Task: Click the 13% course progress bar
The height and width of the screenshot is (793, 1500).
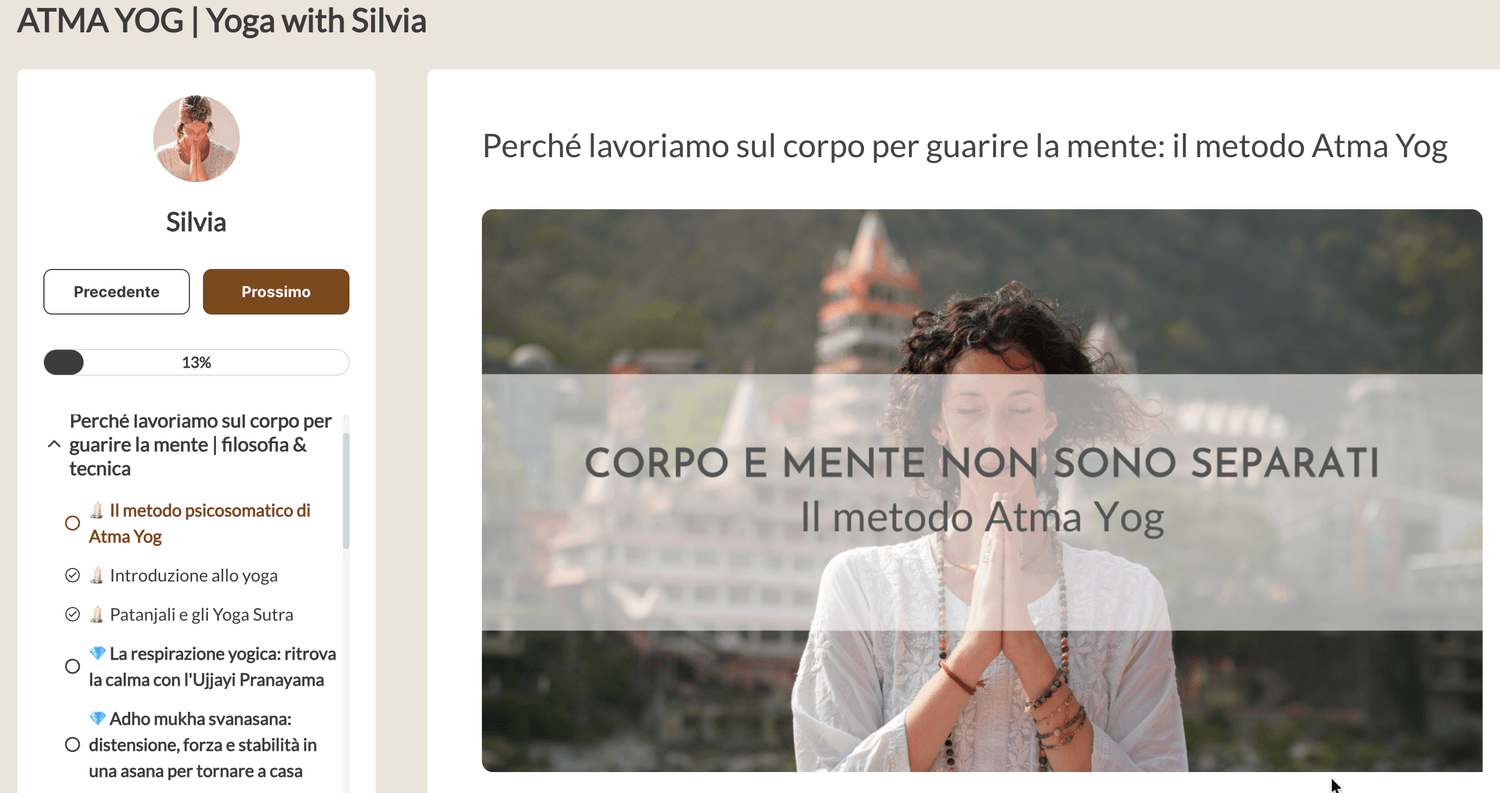Action: click(196, 362)
